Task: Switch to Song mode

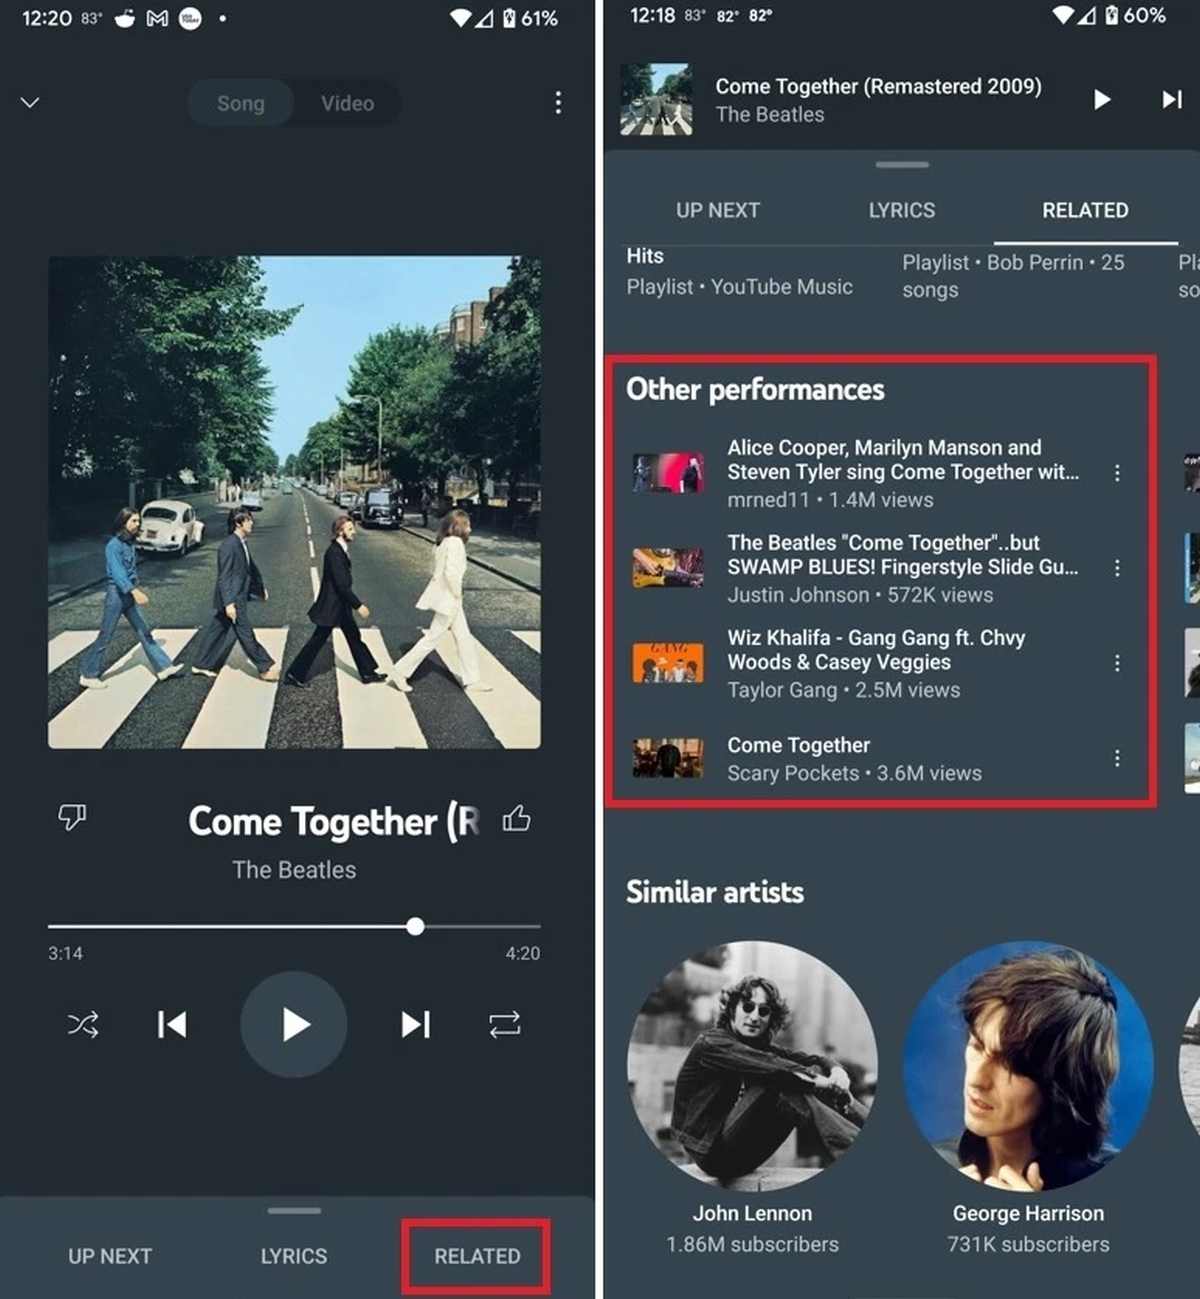Action: pos(241,103)
